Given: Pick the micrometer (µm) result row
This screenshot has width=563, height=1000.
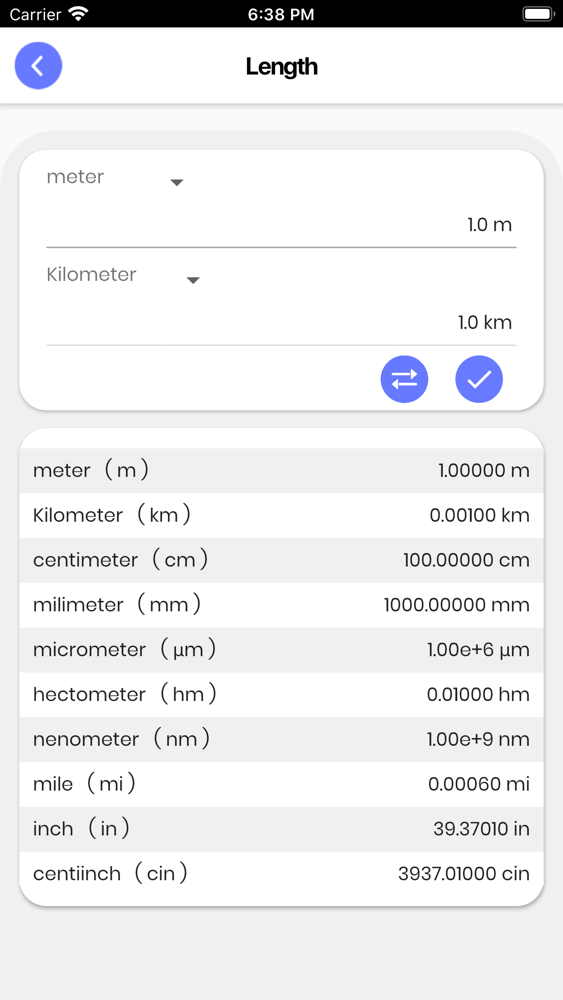Looking at the screenshot, I should coord(281,650).
